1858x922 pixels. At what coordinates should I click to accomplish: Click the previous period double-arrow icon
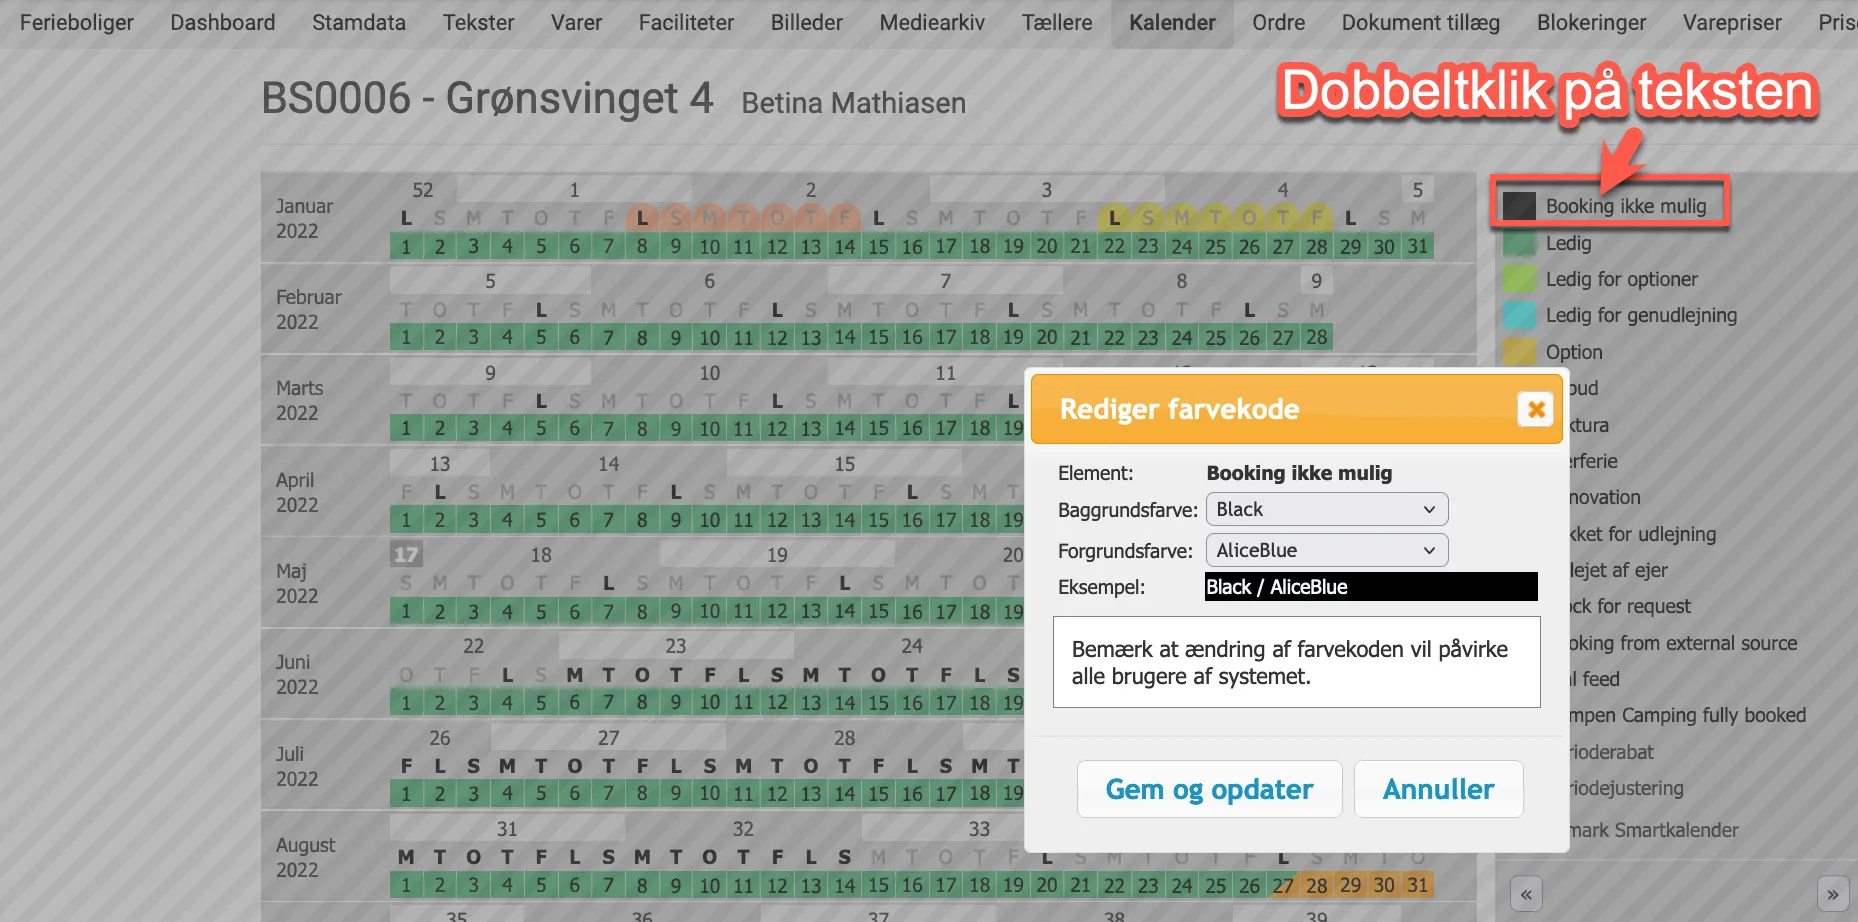(1526, 894)
